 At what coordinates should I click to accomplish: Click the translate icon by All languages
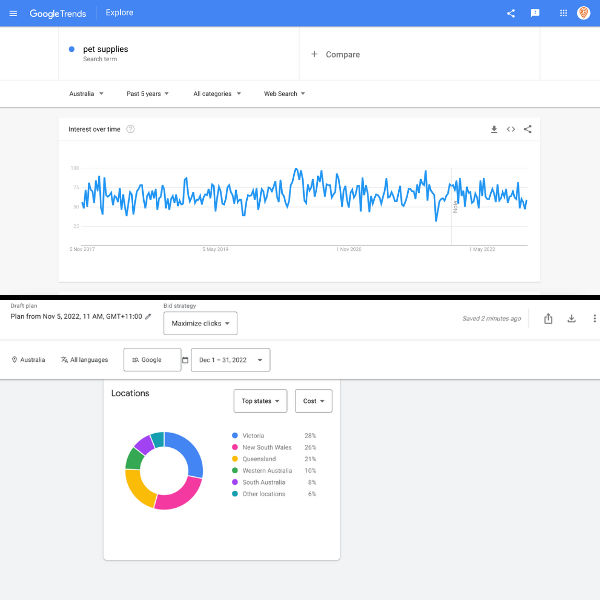(64, 360)
